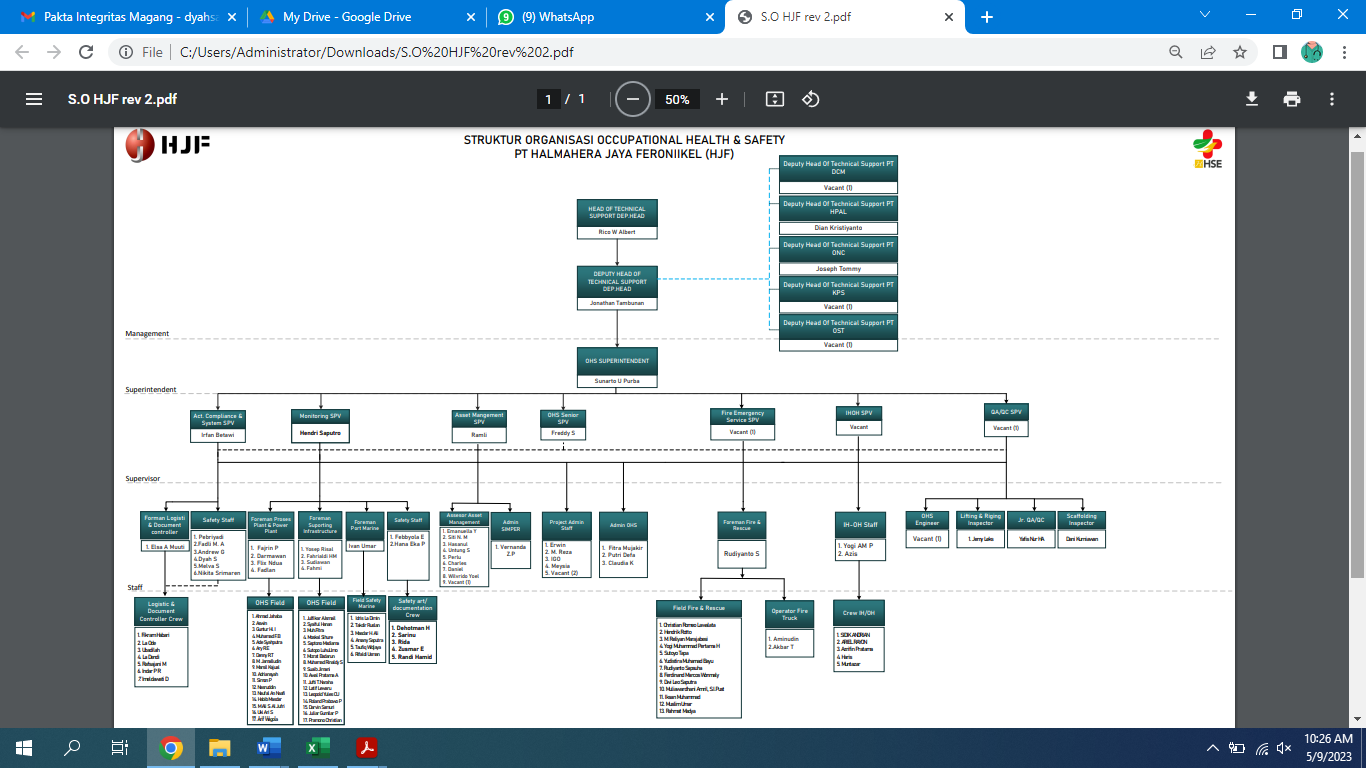Edit the zoom percentage field
This screenshot has width=1366, height=768.
[677, 99]
